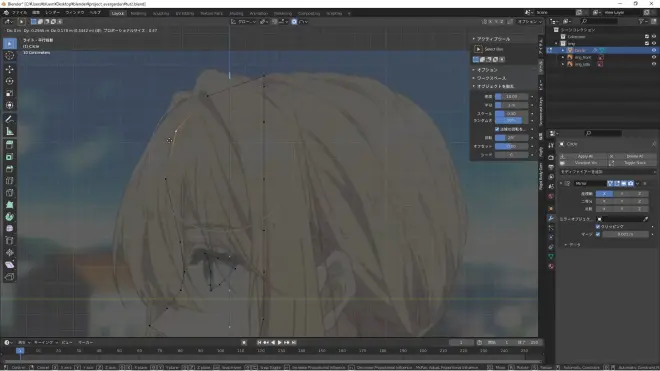Image resolution: width=660 pixels, height=371 pixels.
Task: Toggle the checkbox in randomize operator panel
Action: [497, 129]
